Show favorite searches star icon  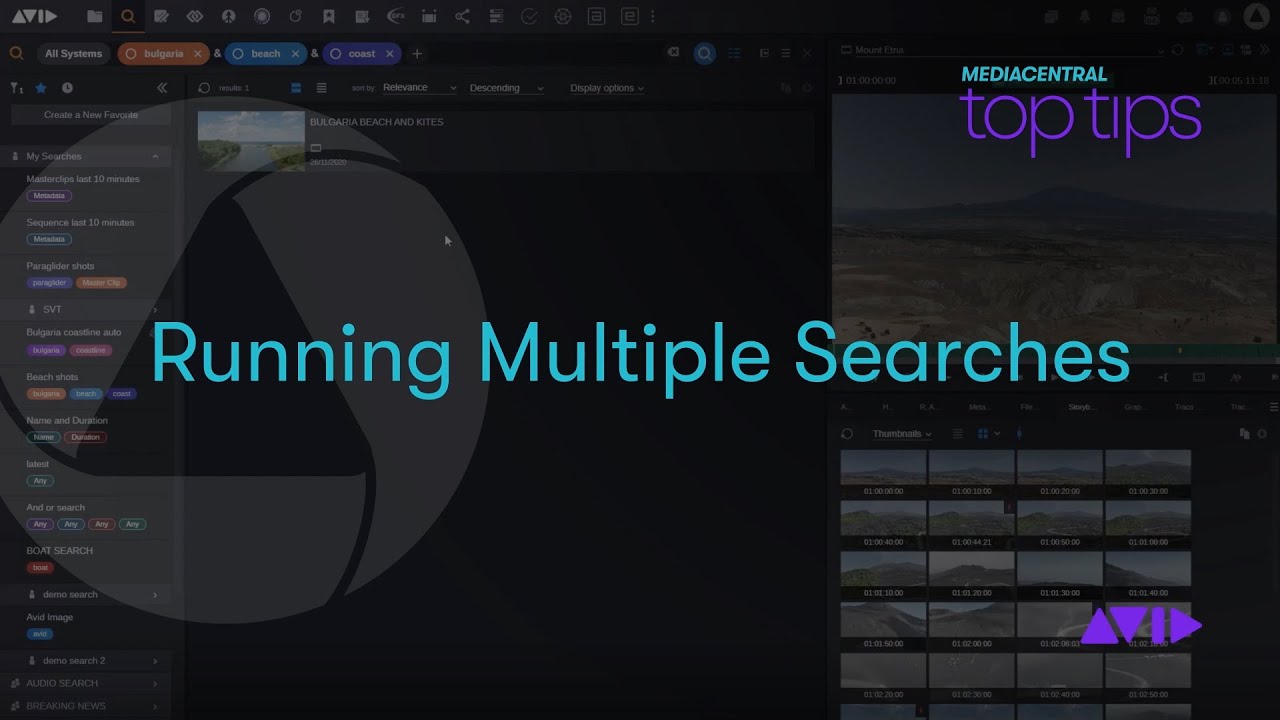41,88
